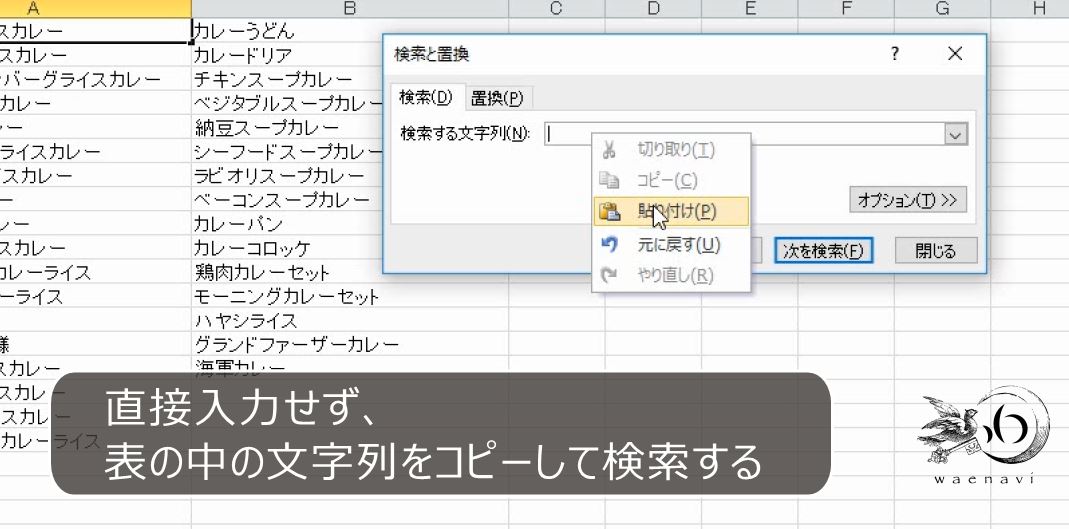Choose コピー(C) from context menu
The height and width of the screenshot is (529, 1069).
click(x=672, y=181)
